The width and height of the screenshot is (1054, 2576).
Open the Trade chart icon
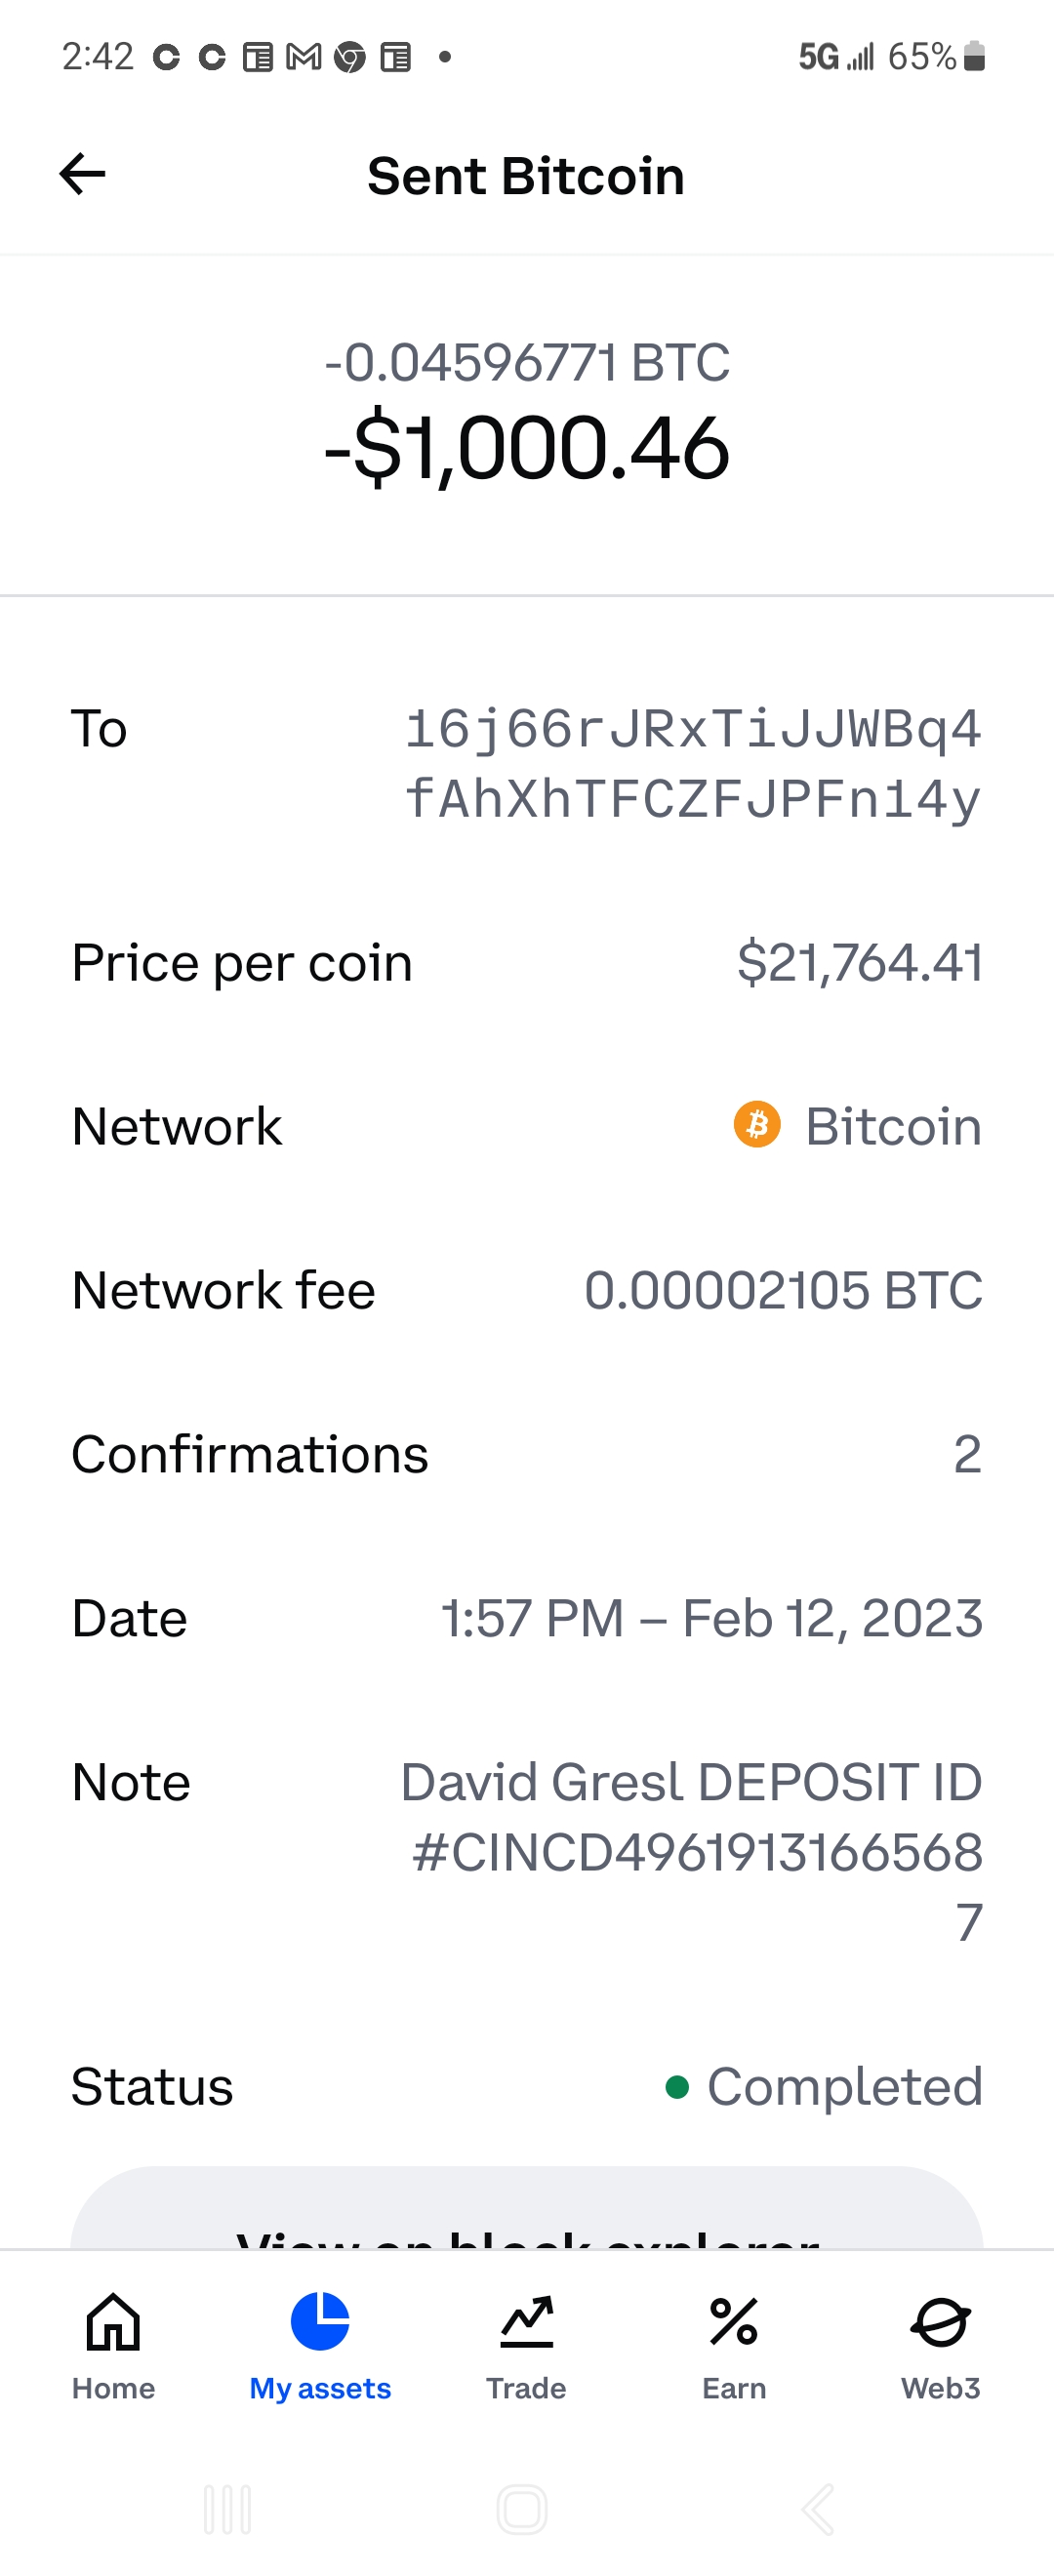click(x=526, y=2321)
